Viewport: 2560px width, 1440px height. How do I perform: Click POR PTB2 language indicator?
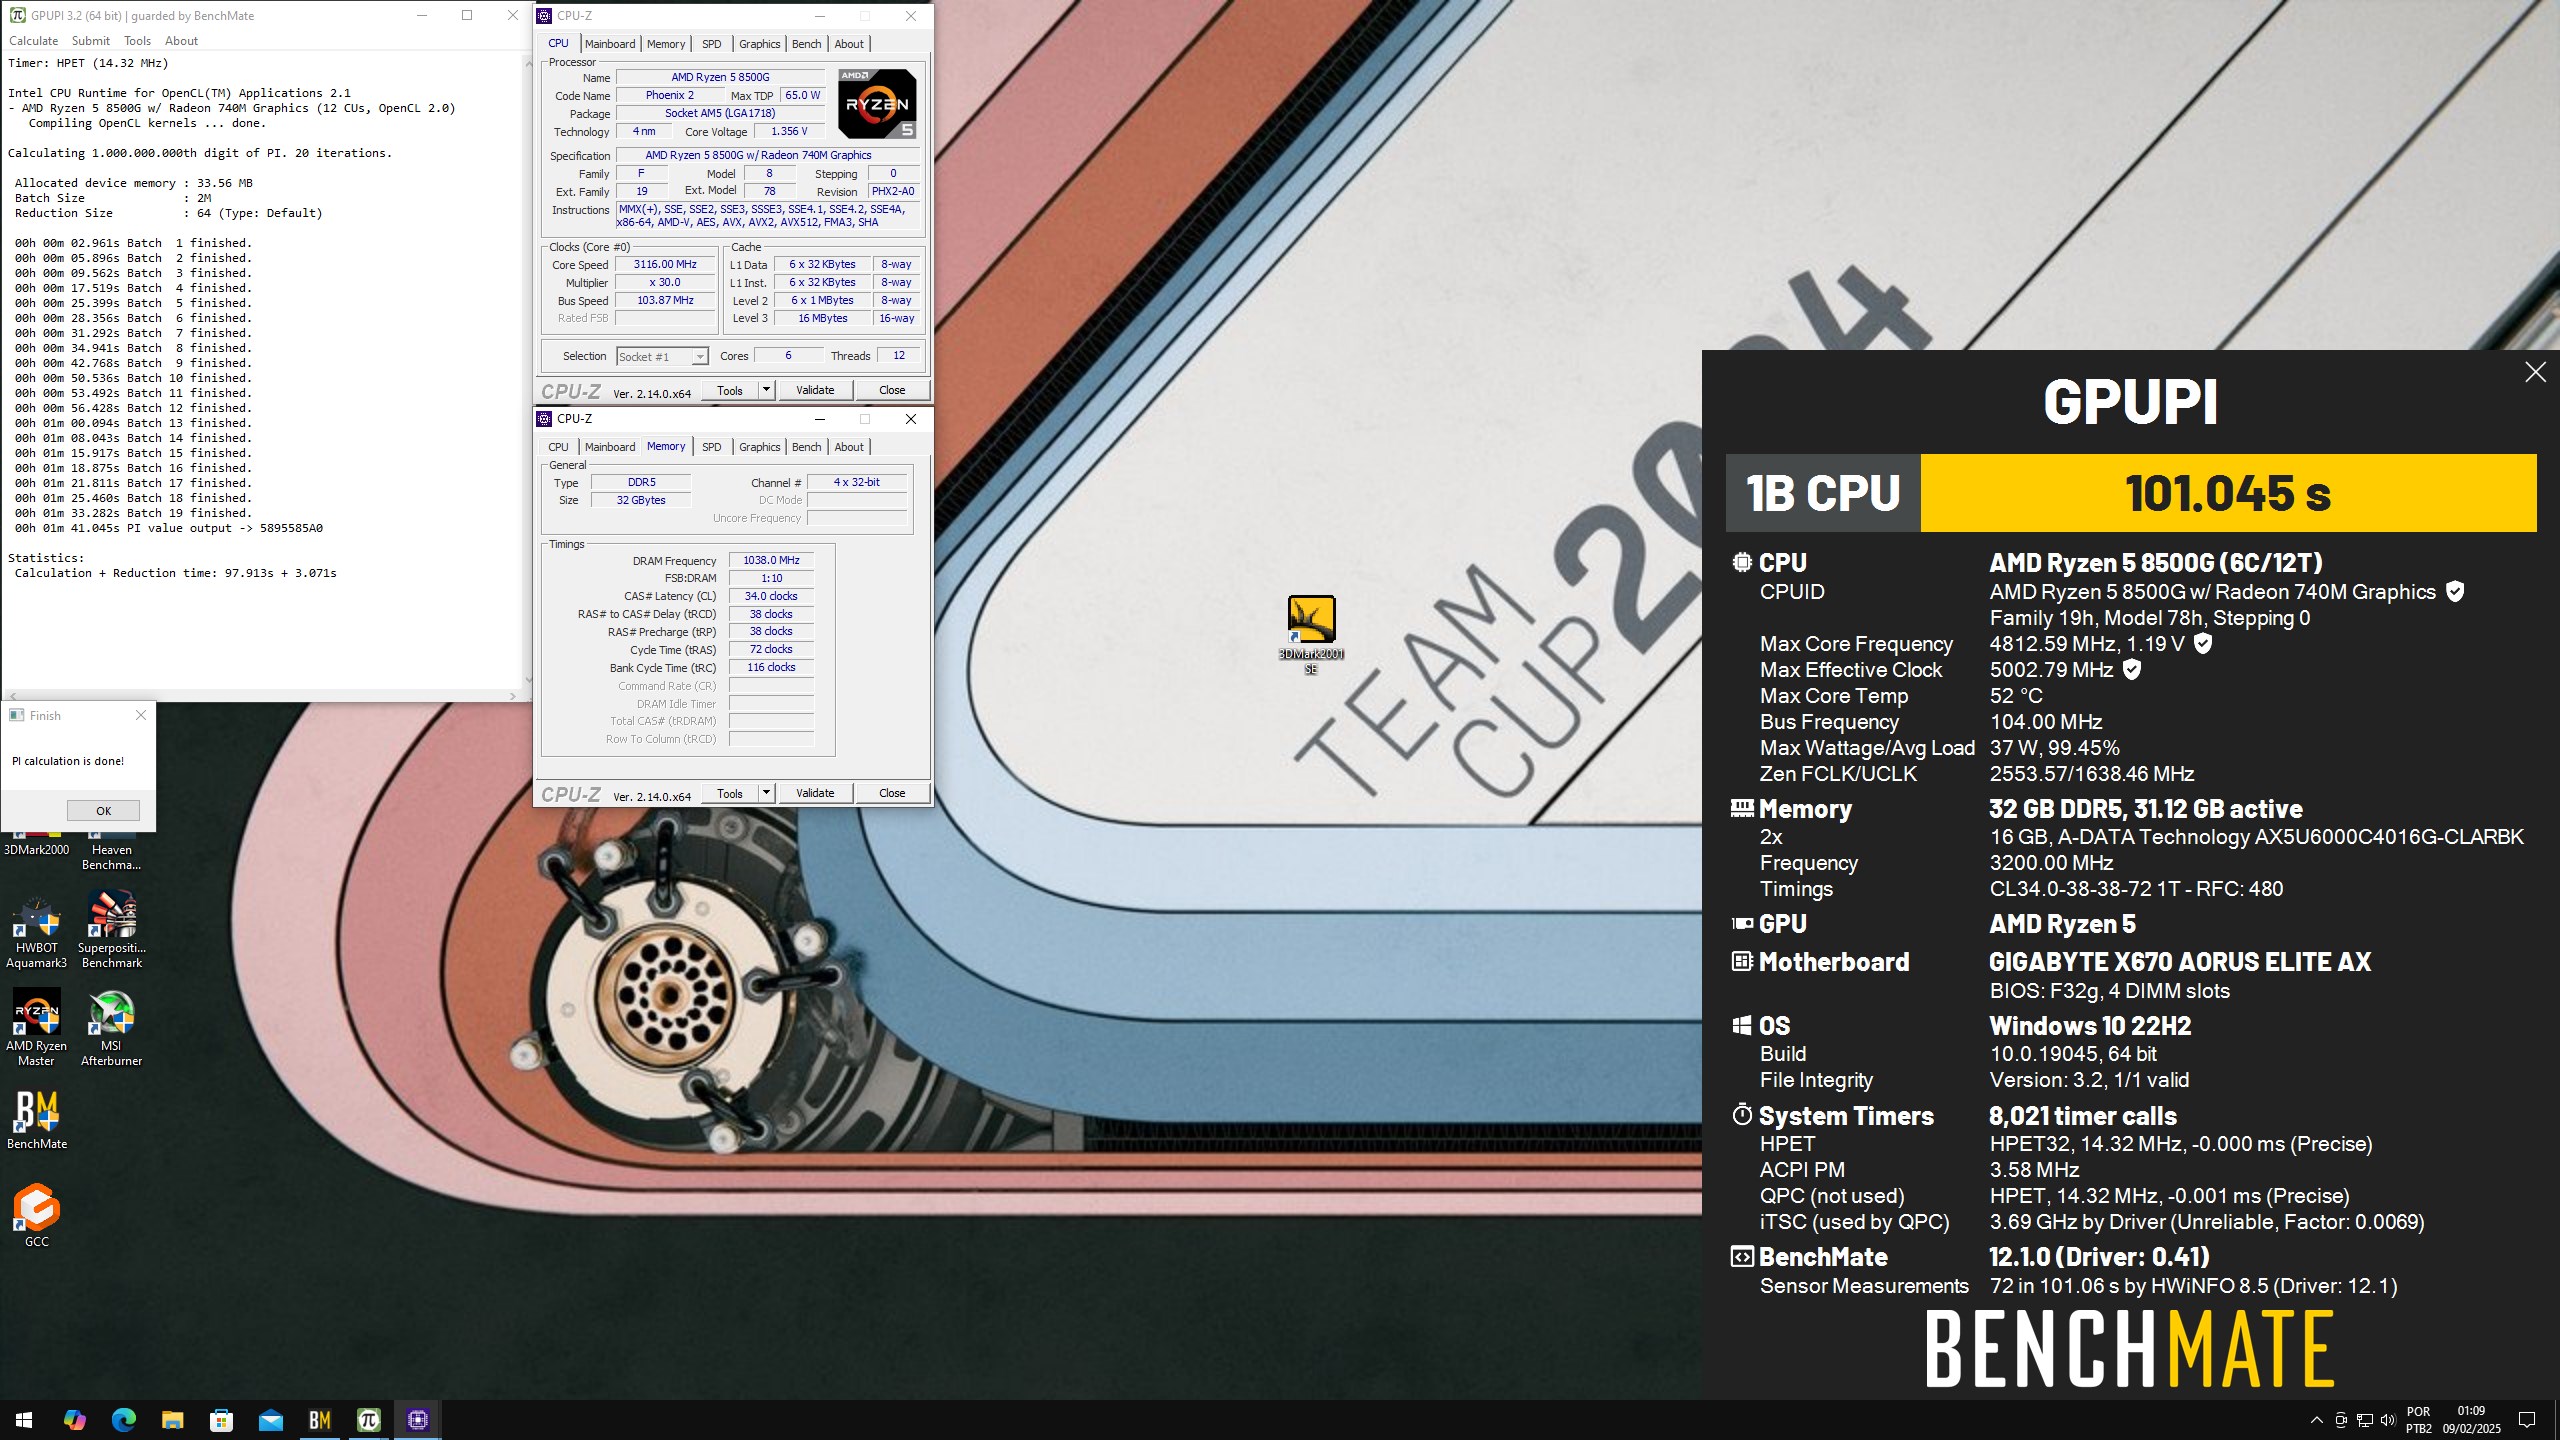[x=2418, y=1420]
